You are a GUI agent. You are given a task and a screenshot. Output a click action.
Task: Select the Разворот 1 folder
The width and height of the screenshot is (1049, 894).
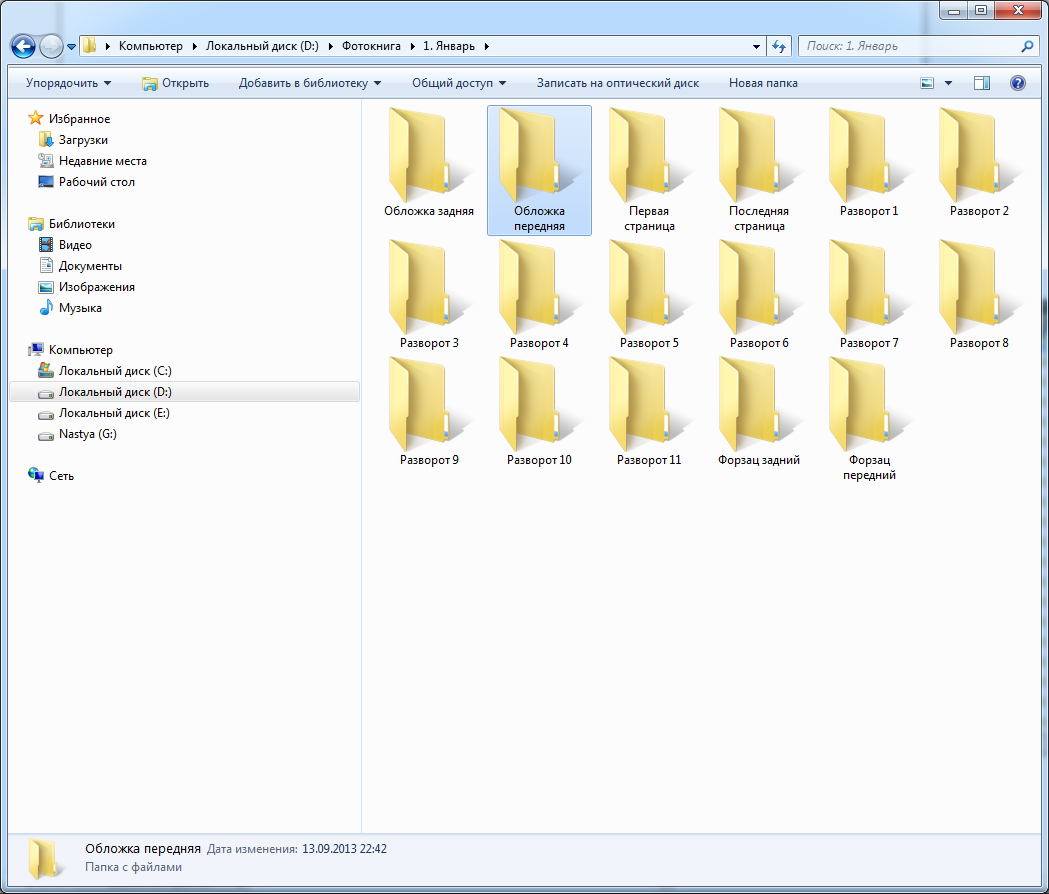[869, 163]
